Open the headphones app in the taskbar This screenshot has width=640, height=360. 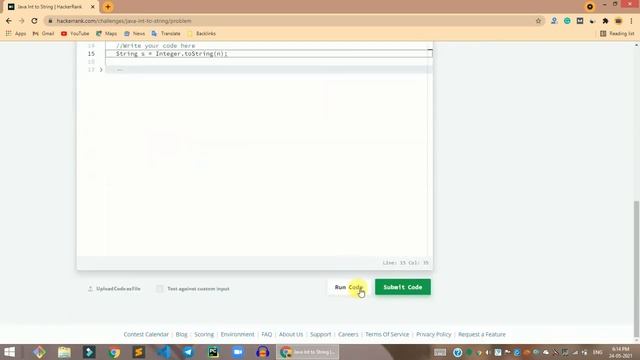(x=263, y=352)
